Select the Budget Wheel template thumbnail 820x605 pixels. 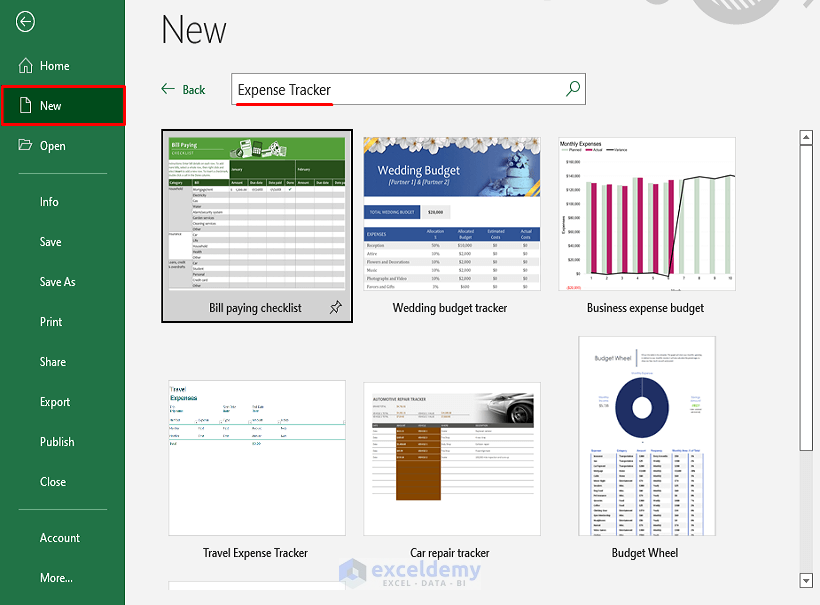[x=647, y=436]
